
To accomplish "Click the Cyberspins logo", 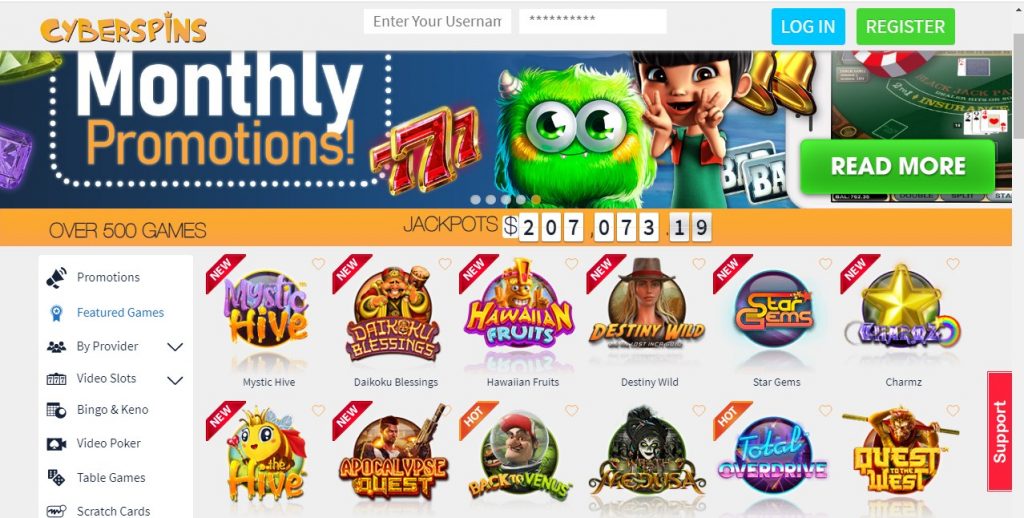I will [123, 28].
